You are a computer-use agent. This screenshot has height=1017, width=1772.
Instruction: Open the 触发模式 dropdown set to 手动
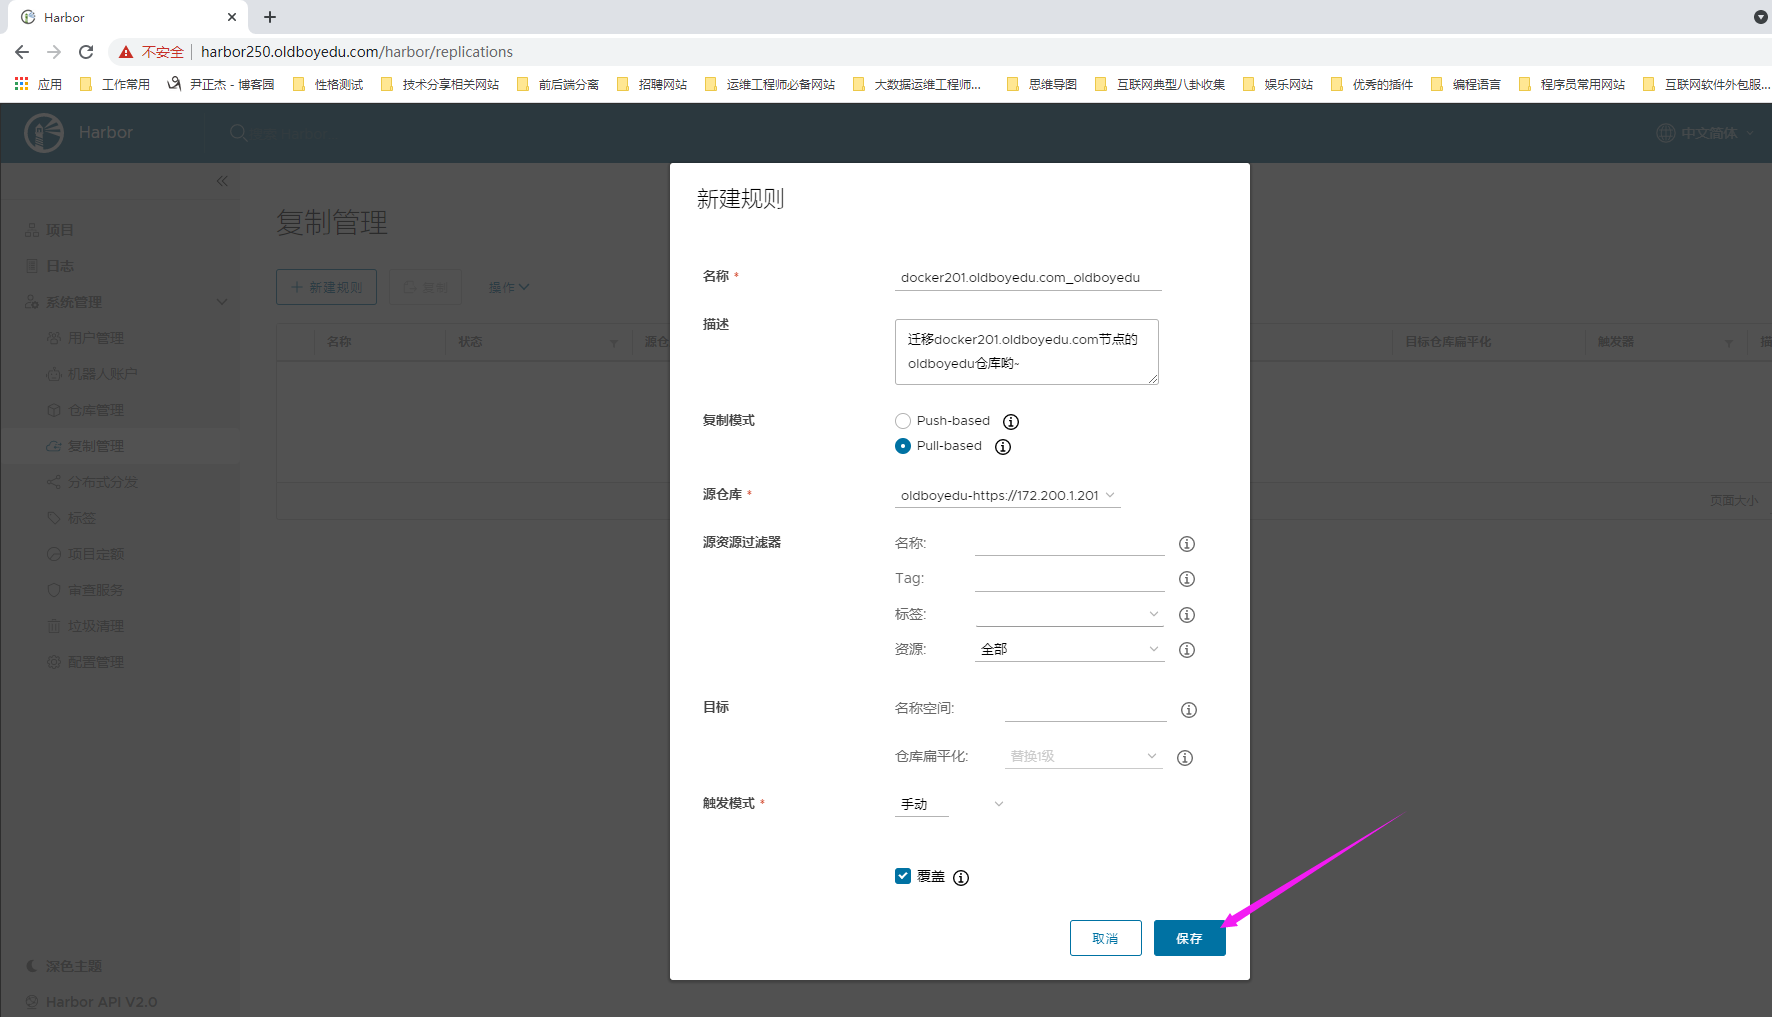(x=949, y=804)
